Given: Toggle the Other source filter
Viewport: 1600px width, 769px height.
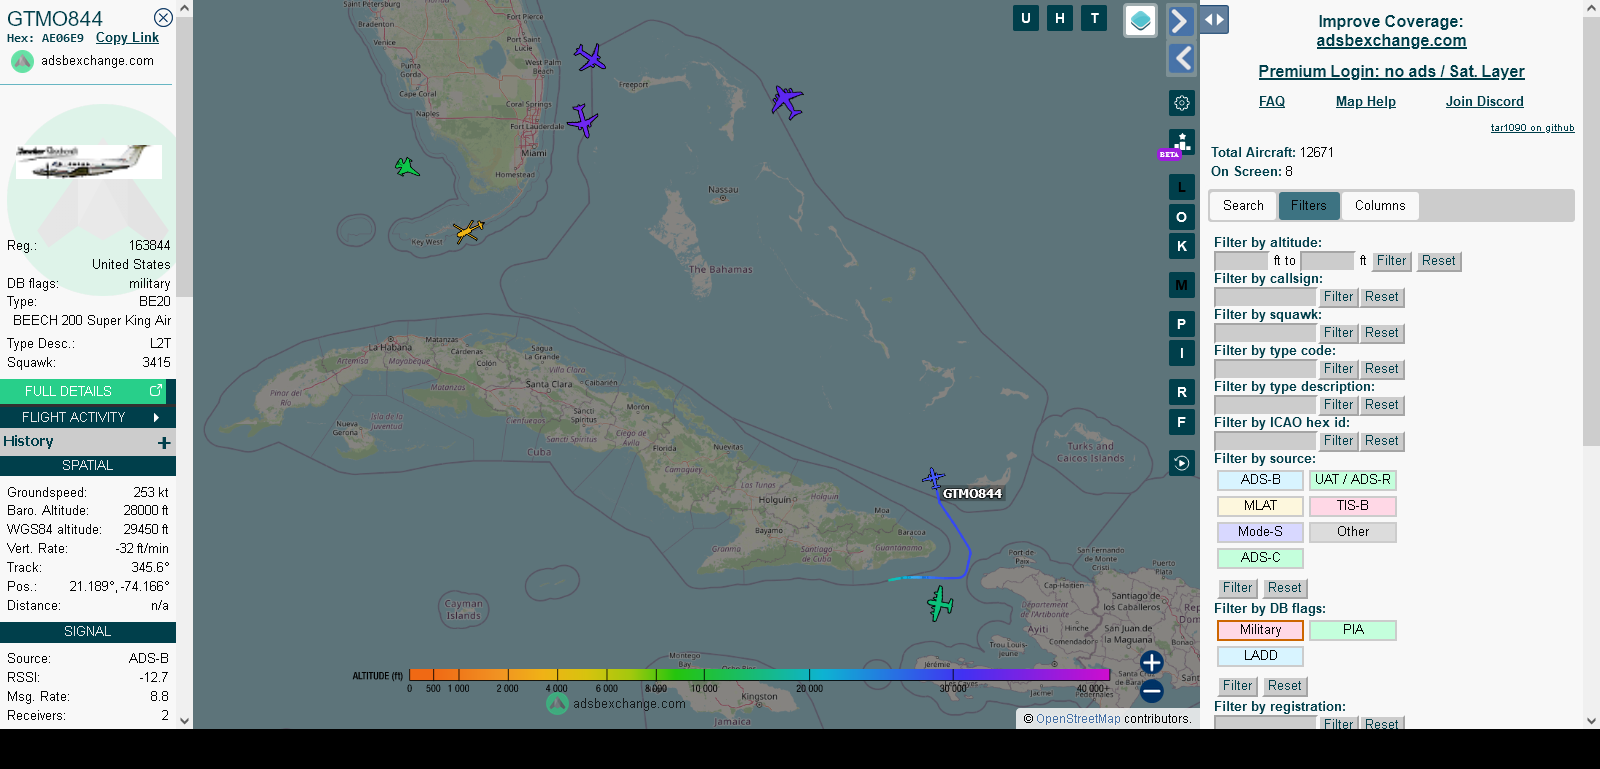Looking at the screenshot, I should [1353, 532].
